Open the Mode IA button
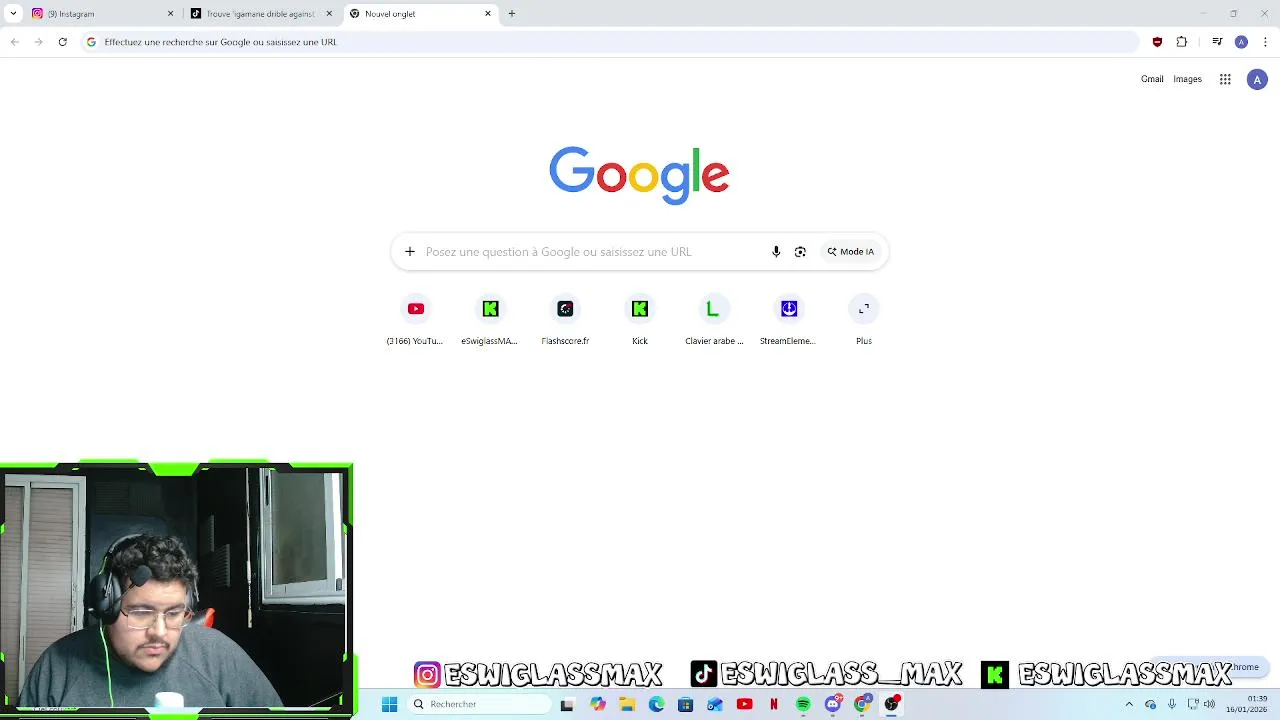1280x720 pixels. click(x=851, y=252)
